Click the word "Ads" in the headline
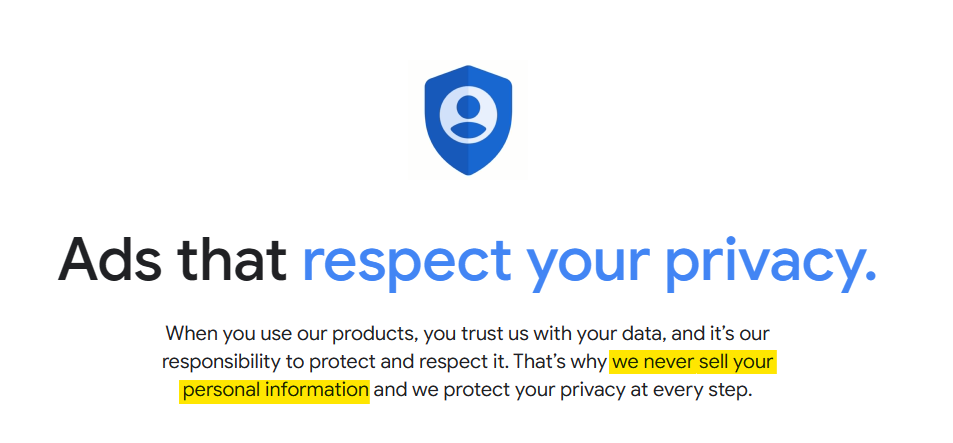This screenshot has width=953, height=443. pos(110,260)
